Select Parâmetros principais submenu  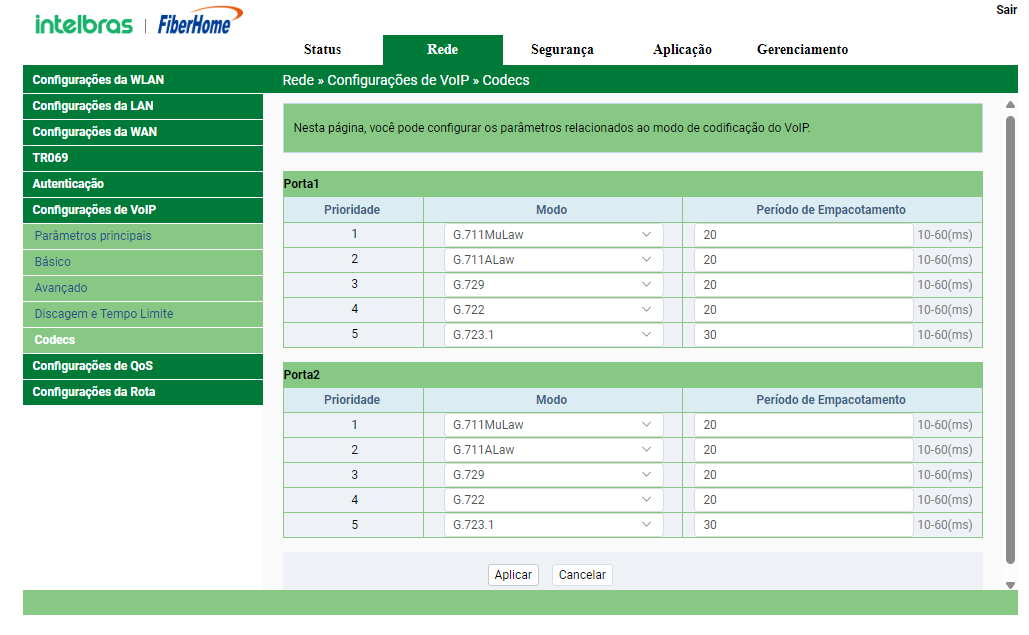[x=143, y=236]
